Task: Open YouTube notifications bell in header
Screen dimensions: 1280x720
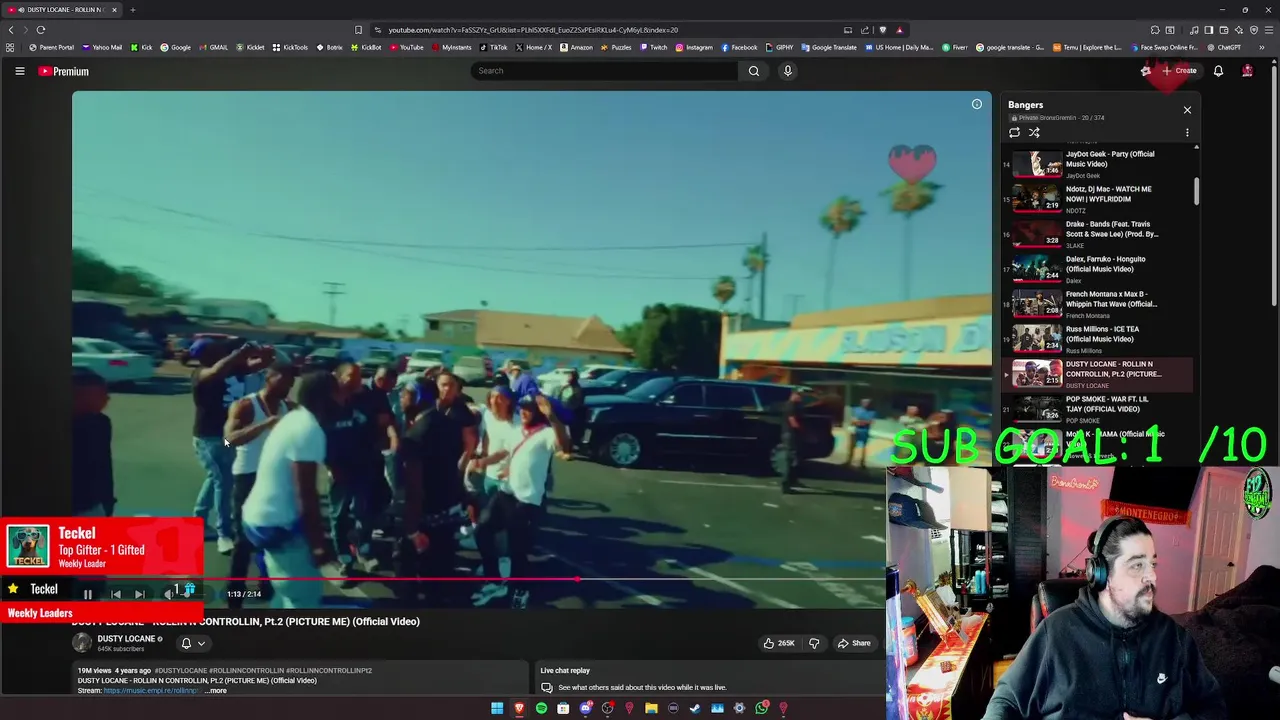Action: tap(1218, 71)
